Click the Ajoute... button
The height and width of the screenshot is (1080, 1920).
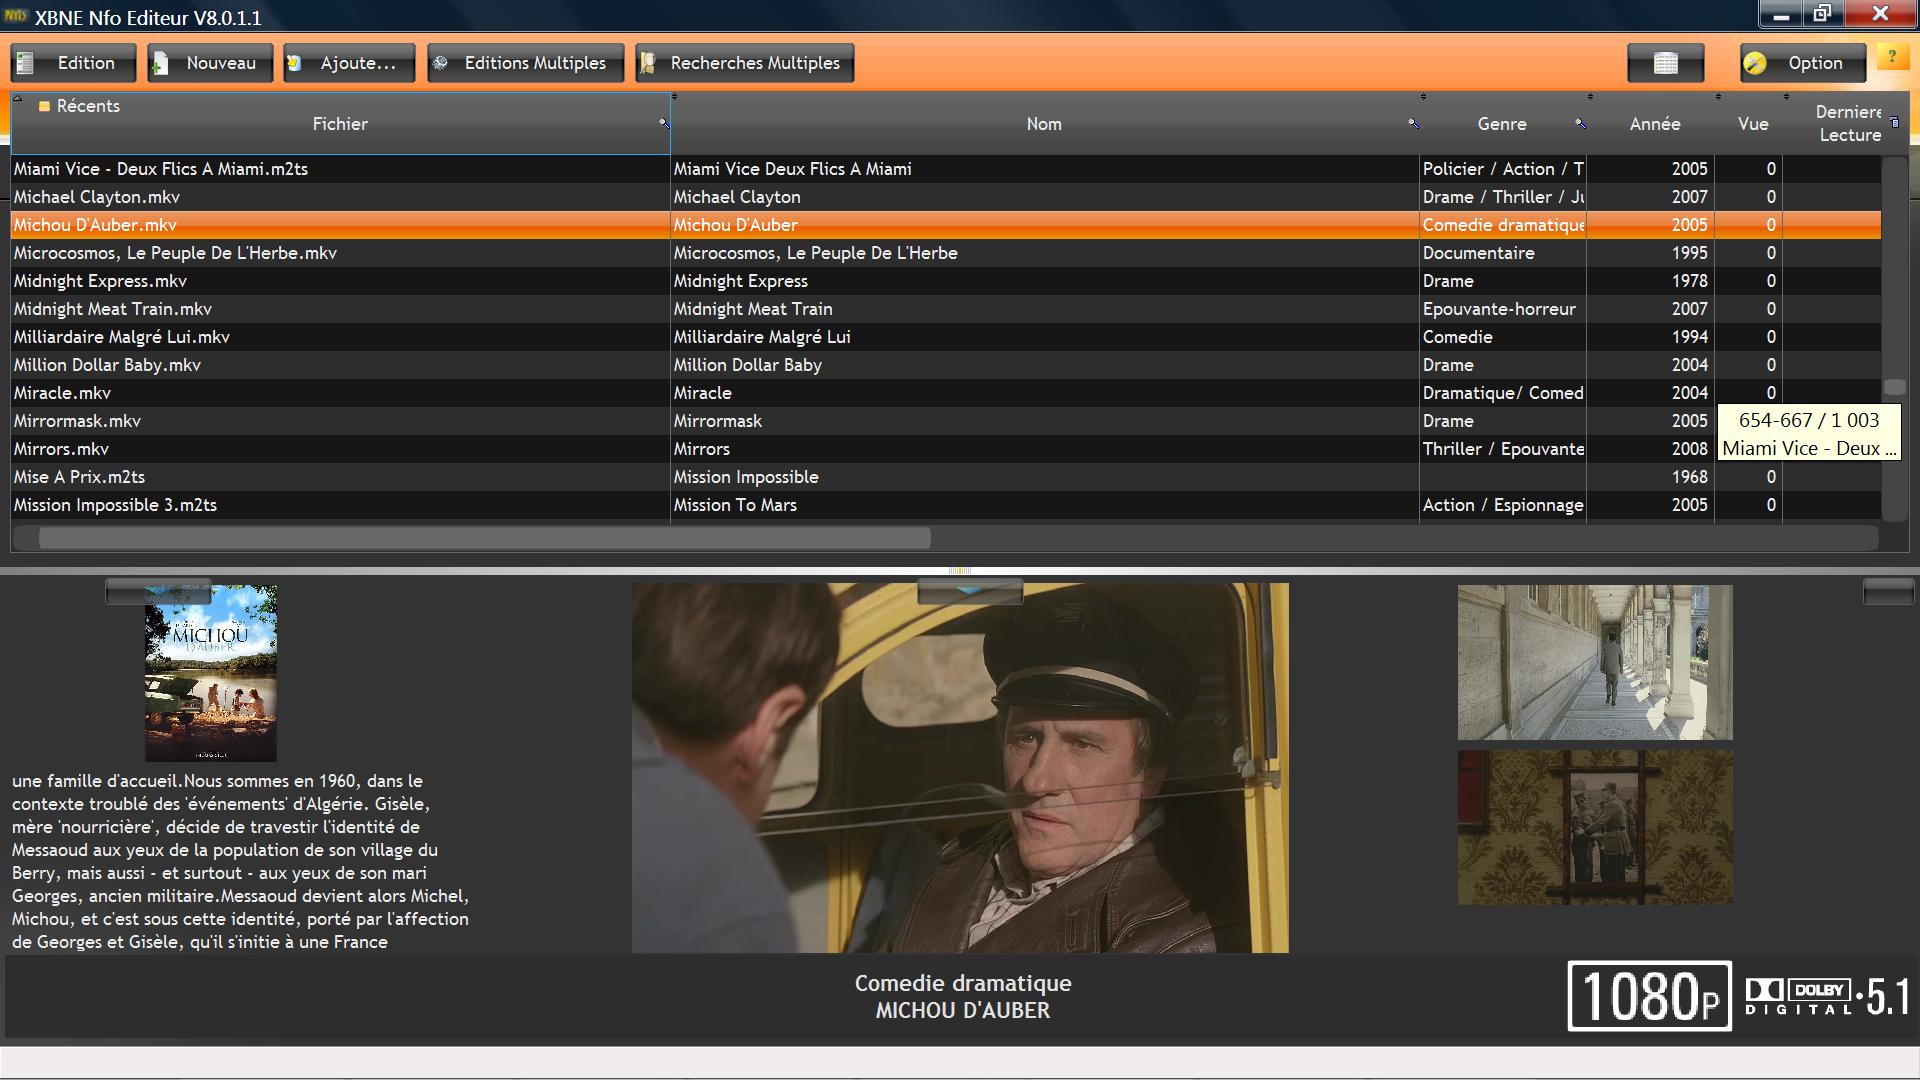pos(348,63)
